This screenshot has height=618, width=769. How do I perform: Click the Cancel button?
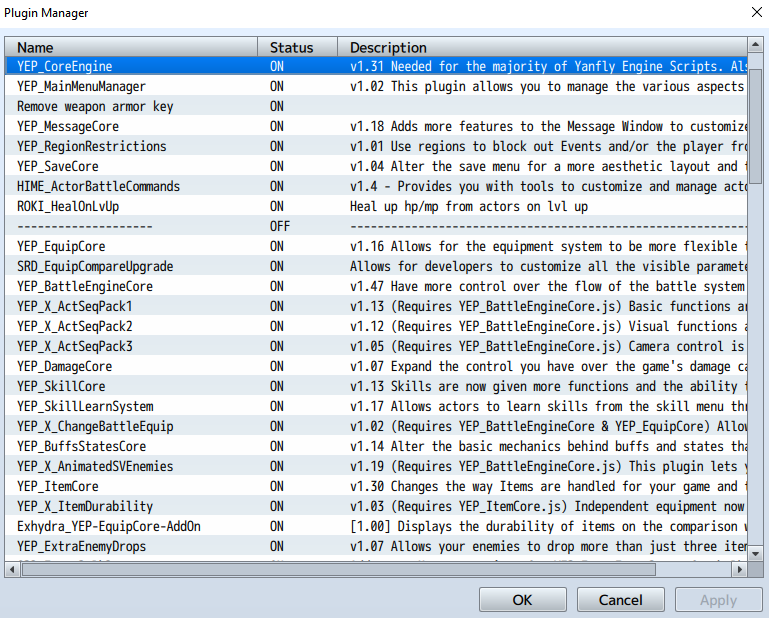pyautogui.click(x=620, y=599)
